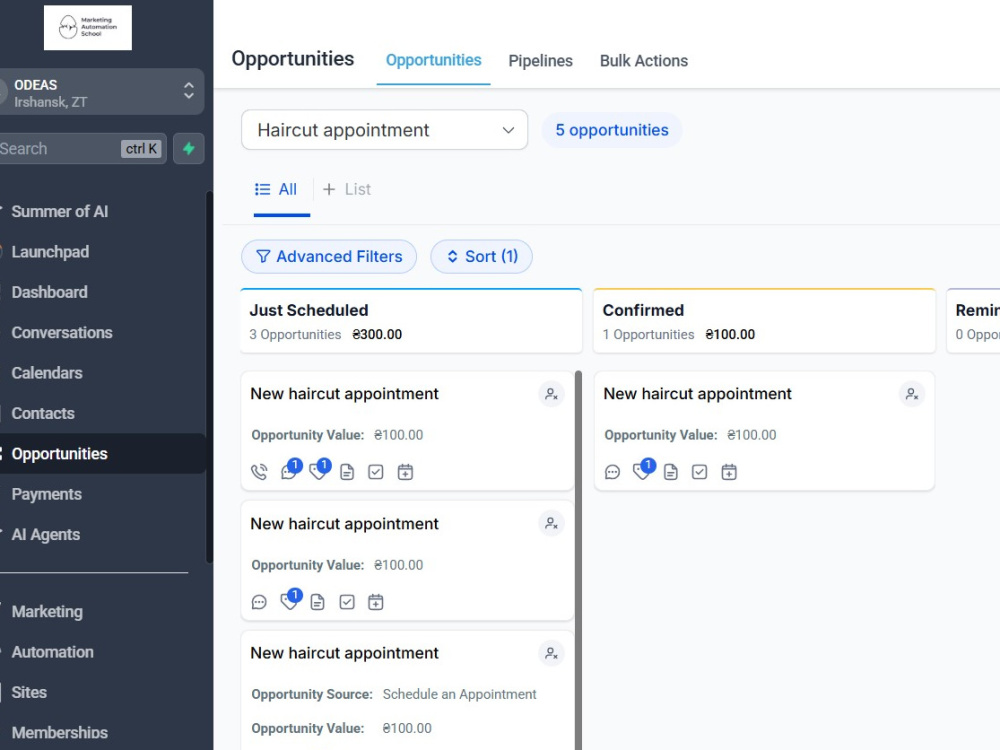Click the unassigned owner icon on second Just Scheduled card
Image resolution: width=1000 pixels, height=750 pixels.
551,524
